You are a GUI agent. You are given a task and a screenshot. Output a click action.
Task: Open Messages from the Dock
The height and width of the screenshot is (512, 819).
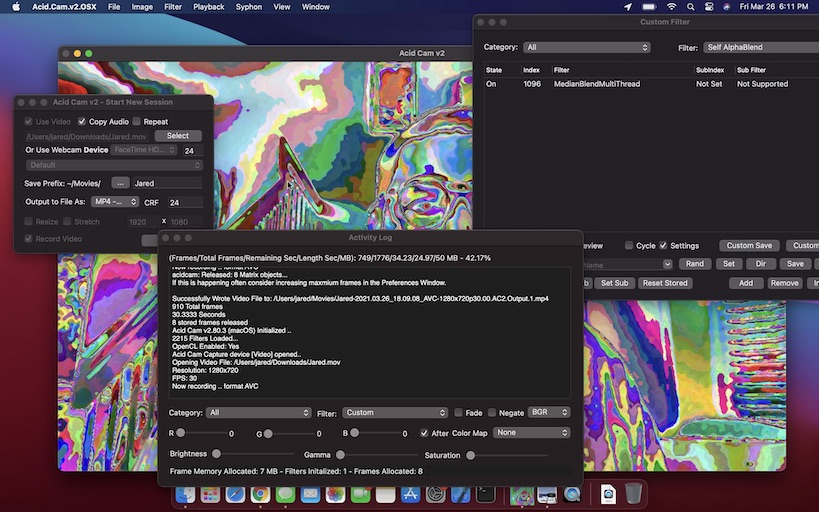pyautogui.click(x=285, y=494)
